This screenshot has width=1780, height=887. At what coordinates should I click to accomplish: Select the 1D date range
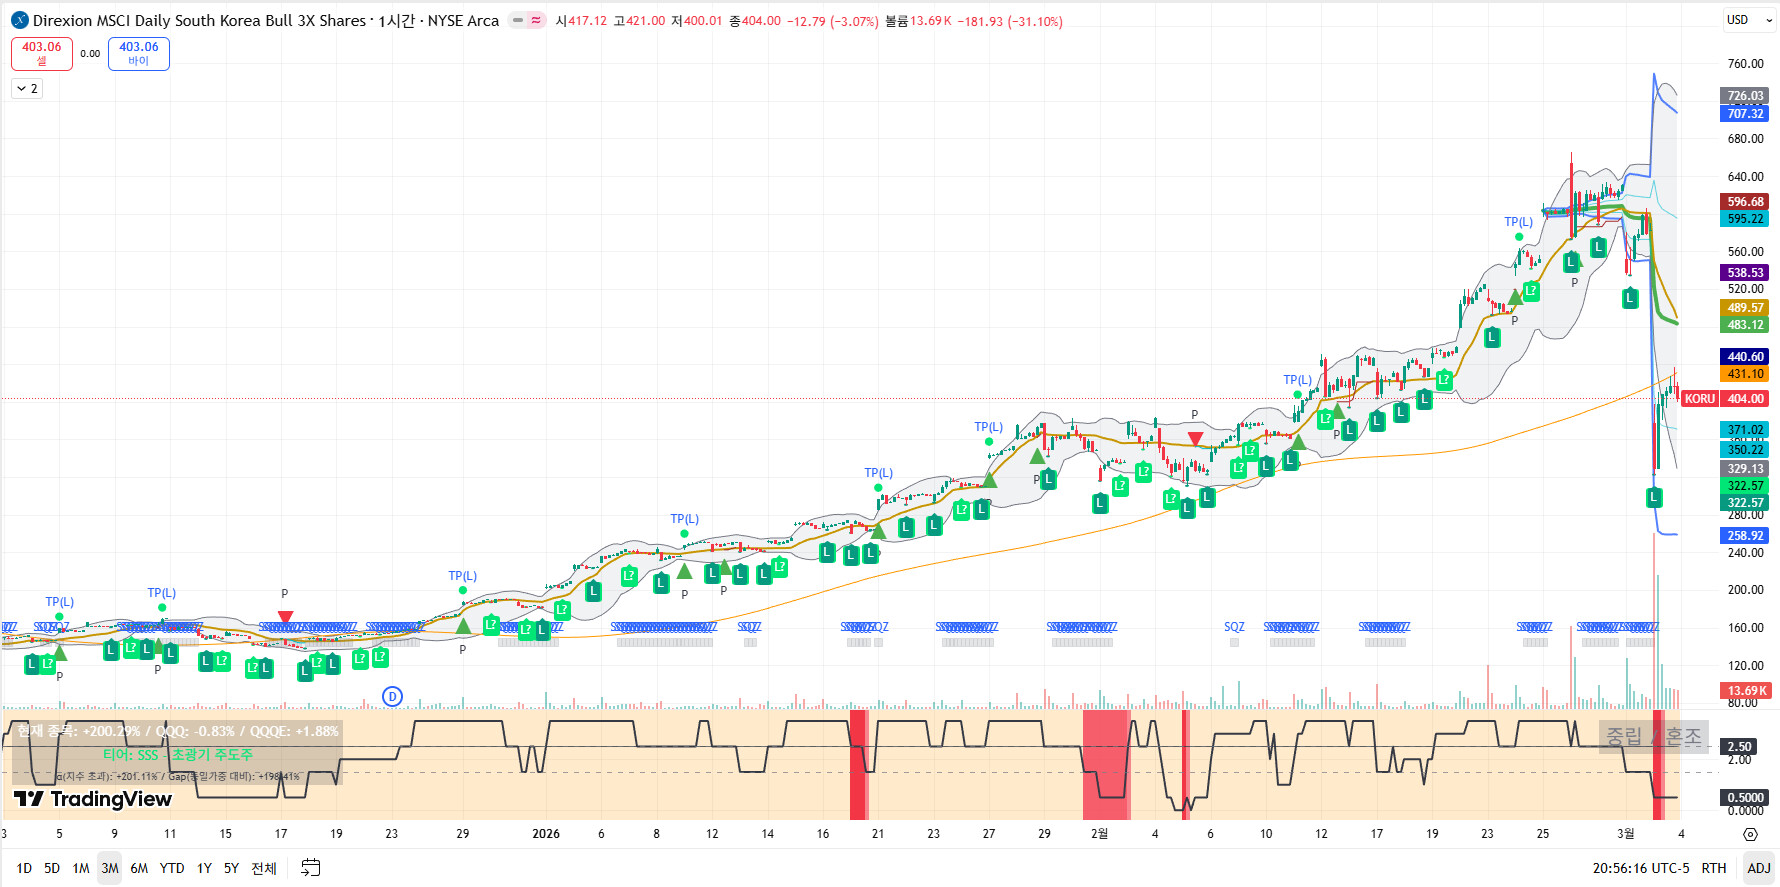[24, 868]
